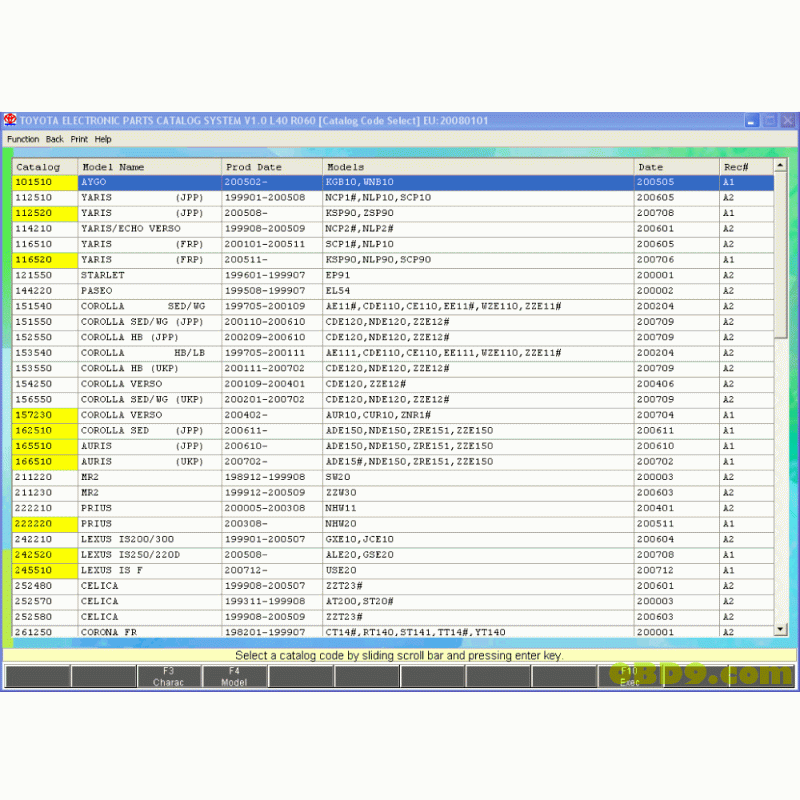
Task: Click the Models column header
Action: click(478, 167)
